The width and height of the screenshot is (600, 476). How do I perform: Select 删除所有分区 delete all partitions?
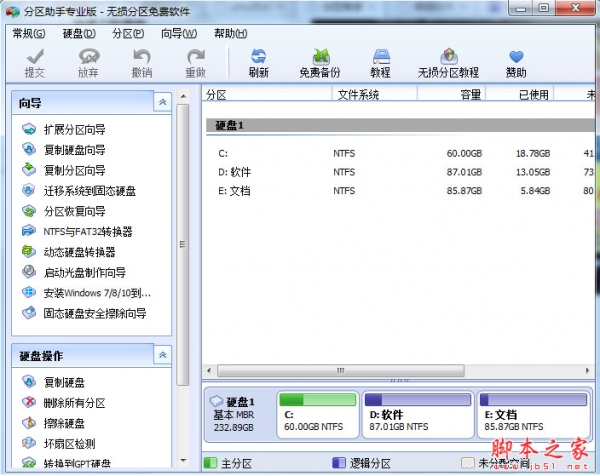coord(63,402)
